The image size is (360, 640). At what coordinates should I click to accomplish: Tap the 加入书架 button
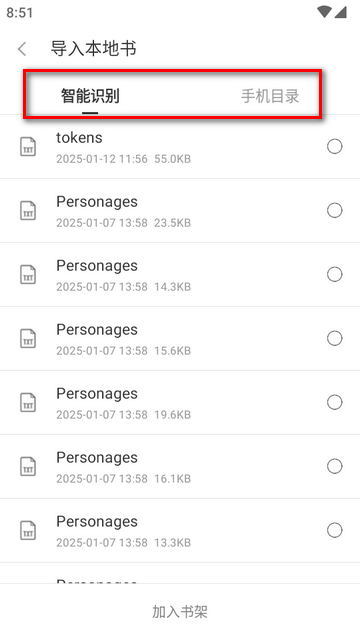tap(180, 612)
